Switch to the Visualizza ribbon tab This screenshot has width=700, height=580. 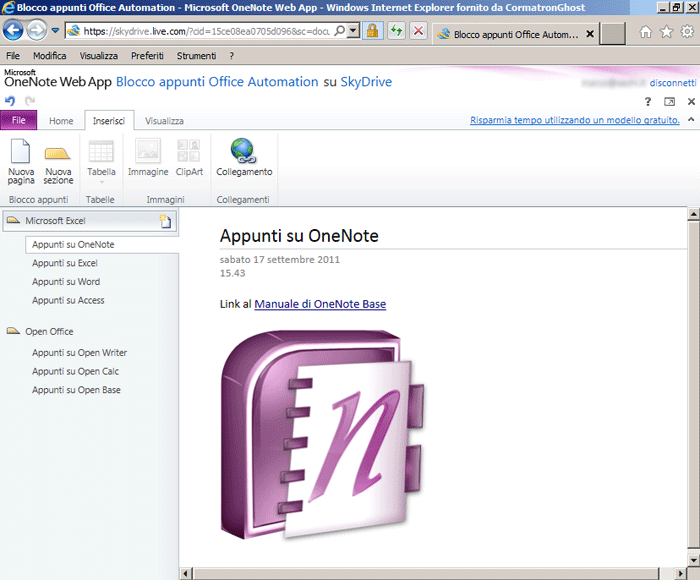(164, 121)
